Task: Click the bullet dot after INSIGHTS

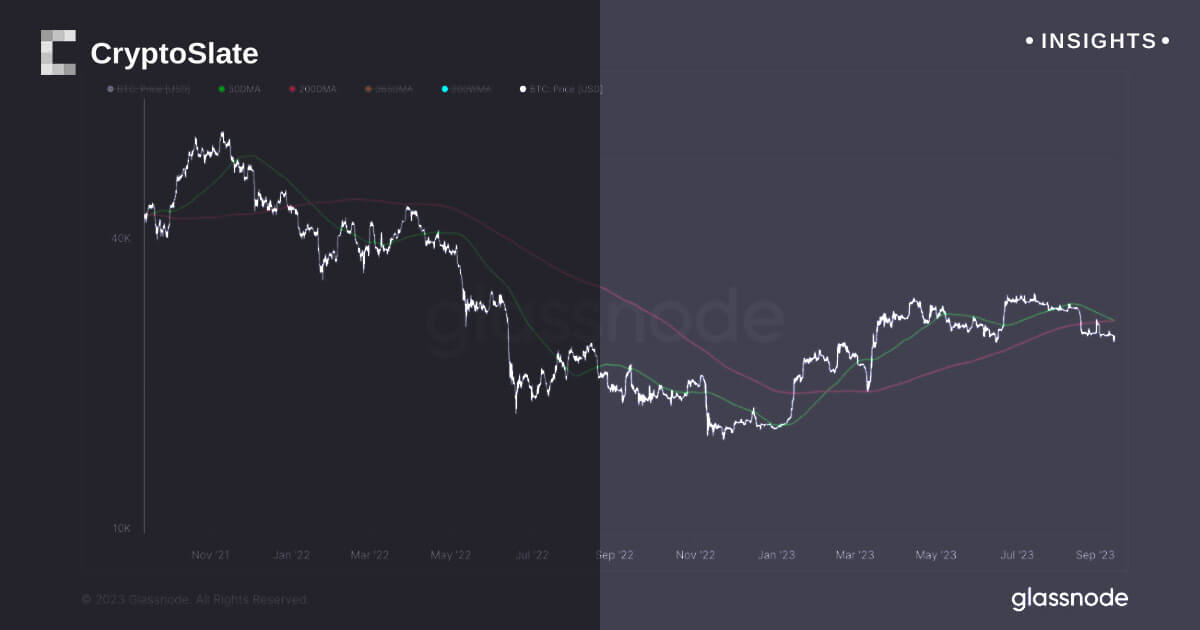Action: click(1165, 41)
